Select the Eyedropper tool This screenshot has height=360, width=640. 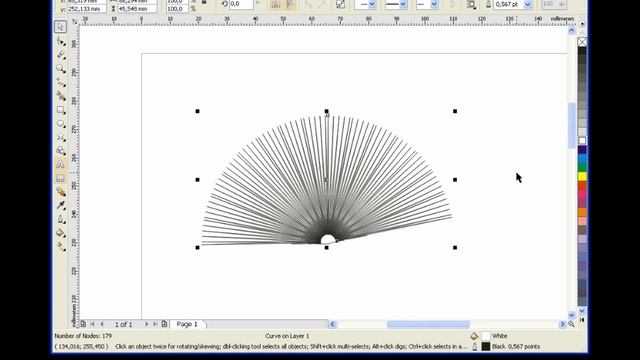click(x=61, y=205)
